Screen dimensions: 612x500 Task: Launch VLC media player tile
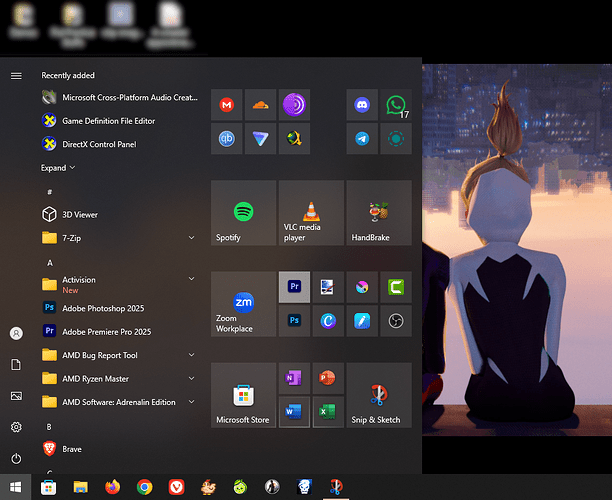[311, 213]
